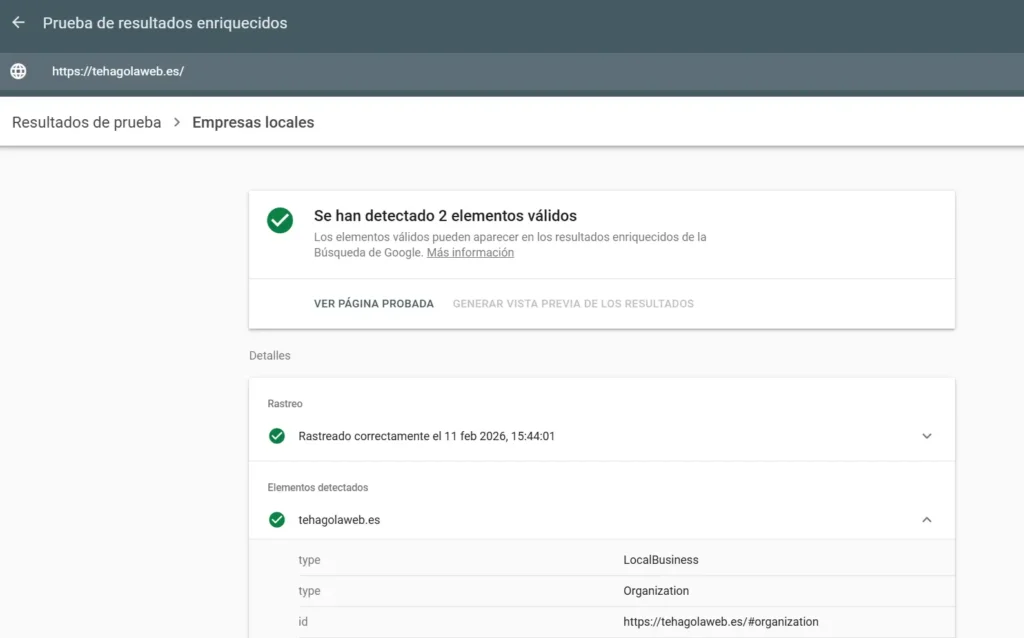
Task: Click the green check next to tehagolaweb.es
Action: [277, 520]
